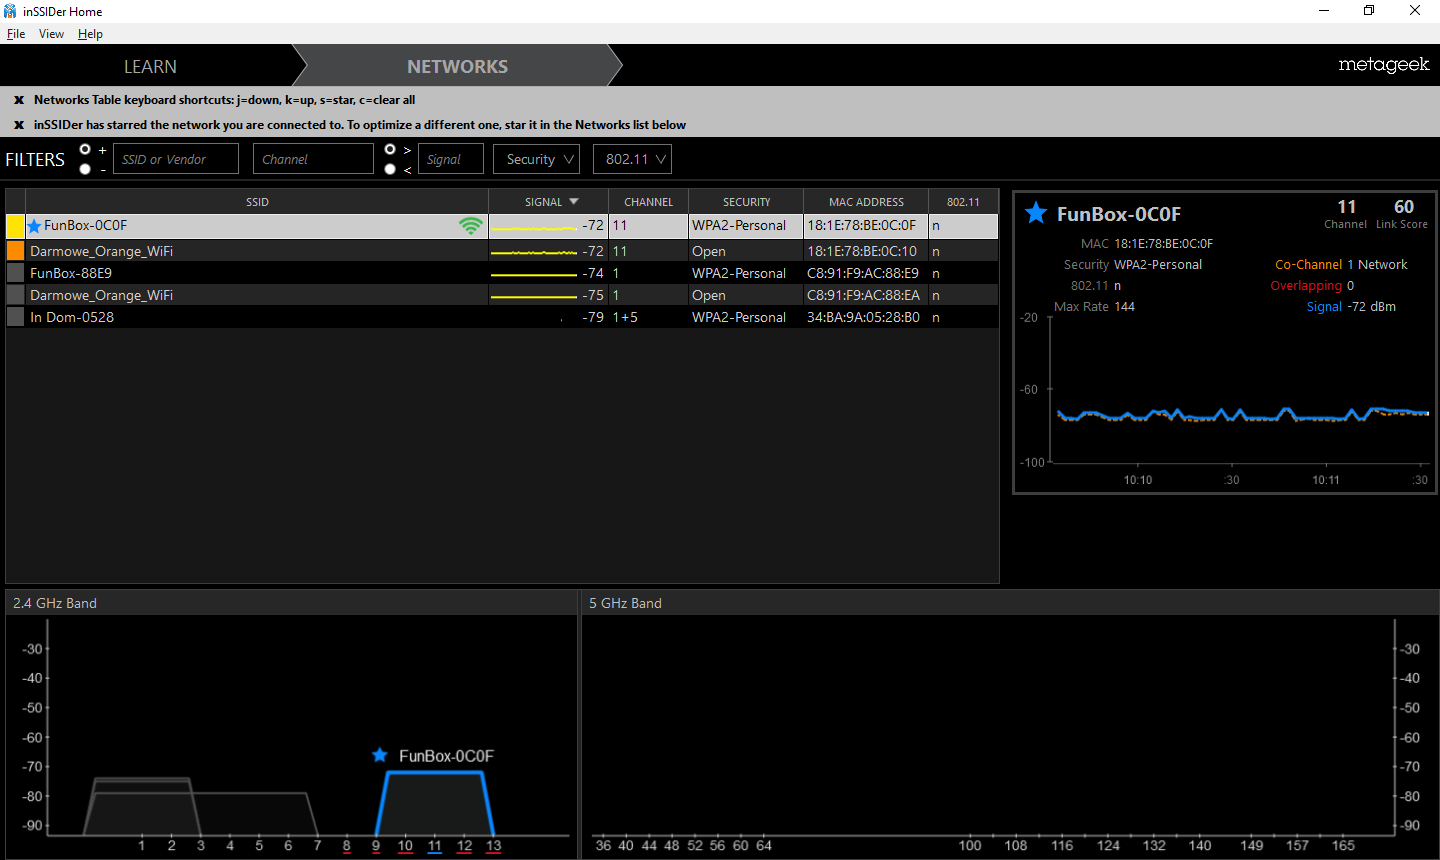Click the Max Rate 144 entry

[x=1095, y=307]
